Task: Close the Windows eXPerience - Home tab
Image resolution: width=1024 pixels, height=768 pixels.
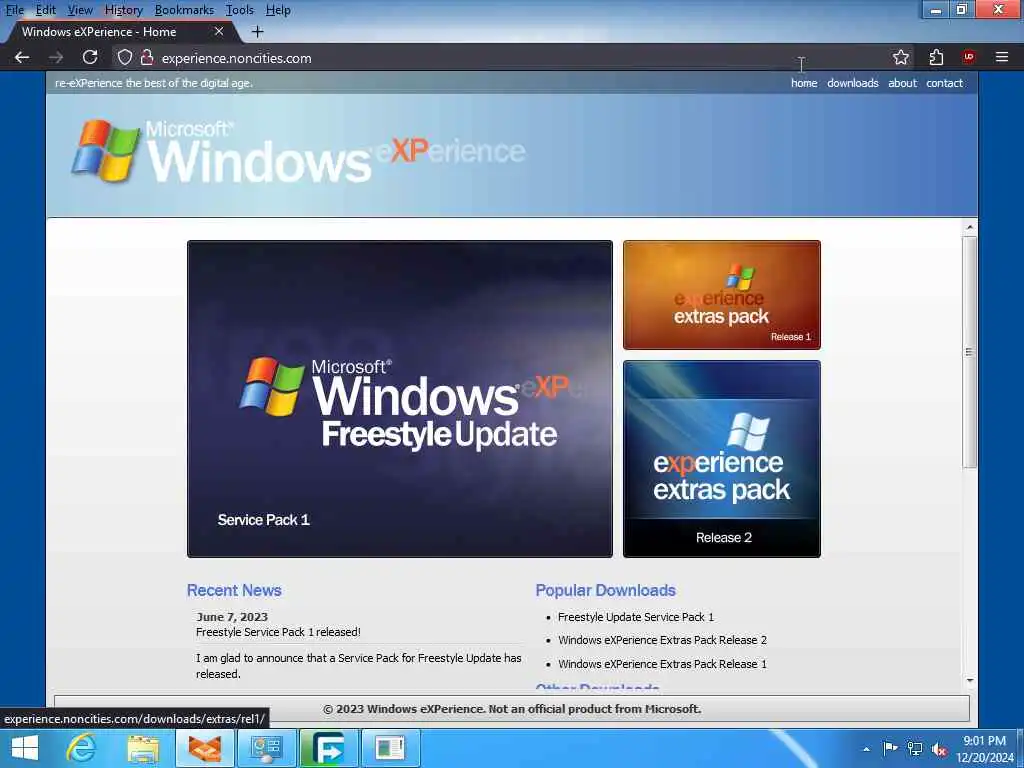Action: 219,31
